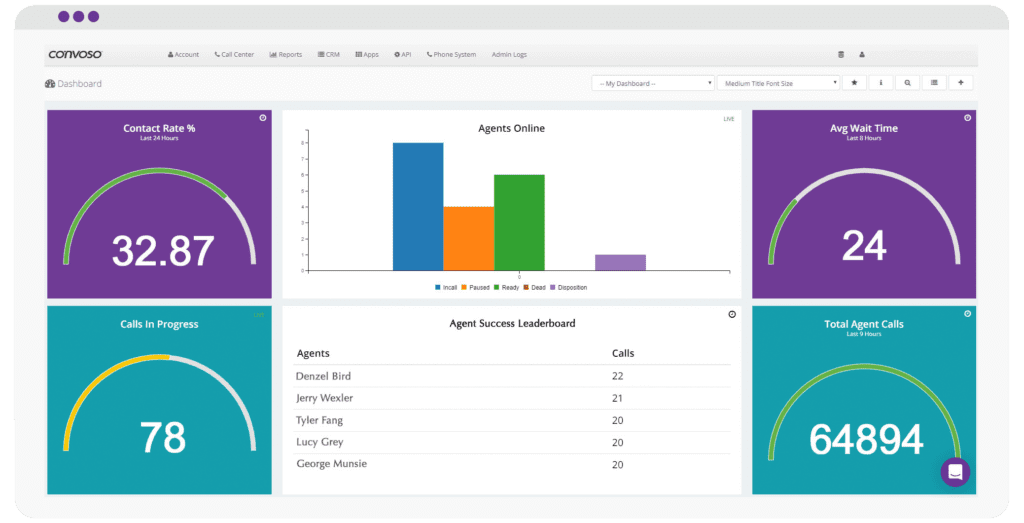
Task: Open the Call Center menu
Action: click(236, 55)
